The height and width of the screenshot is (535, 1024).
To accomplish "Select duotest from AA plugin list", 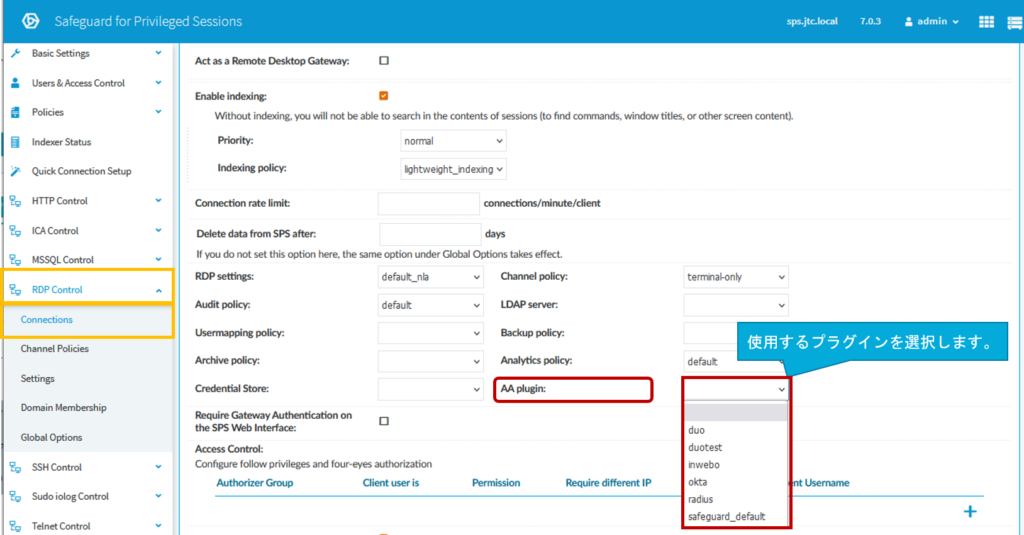I will pyautogui.click(x=736, y=447).
